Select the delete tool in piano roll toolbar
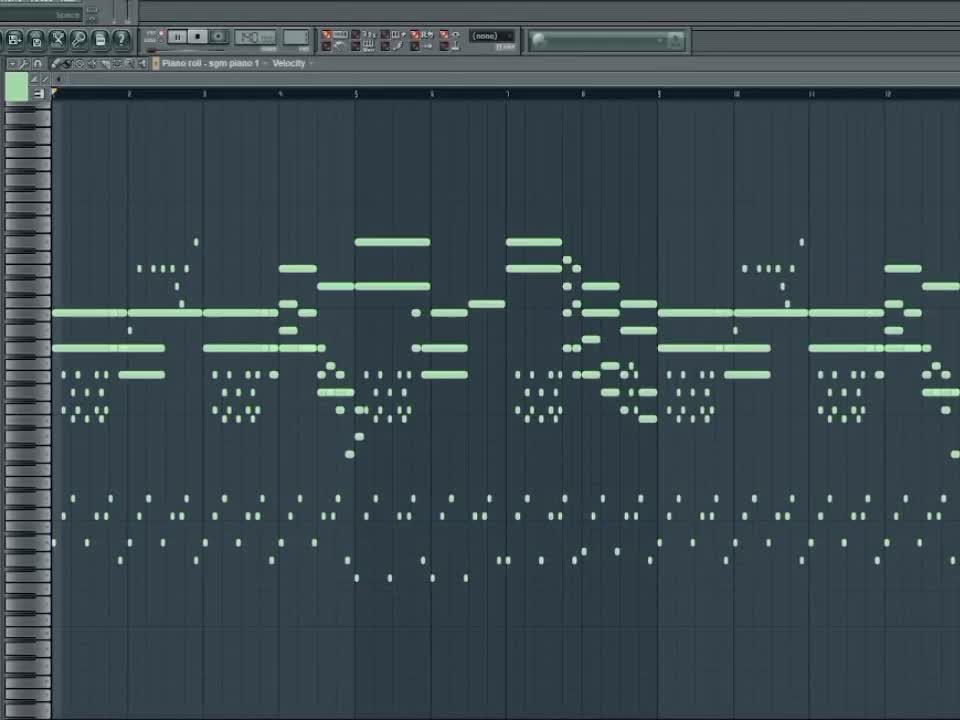The width and height of the screenshot is (960, 720). 80,63
